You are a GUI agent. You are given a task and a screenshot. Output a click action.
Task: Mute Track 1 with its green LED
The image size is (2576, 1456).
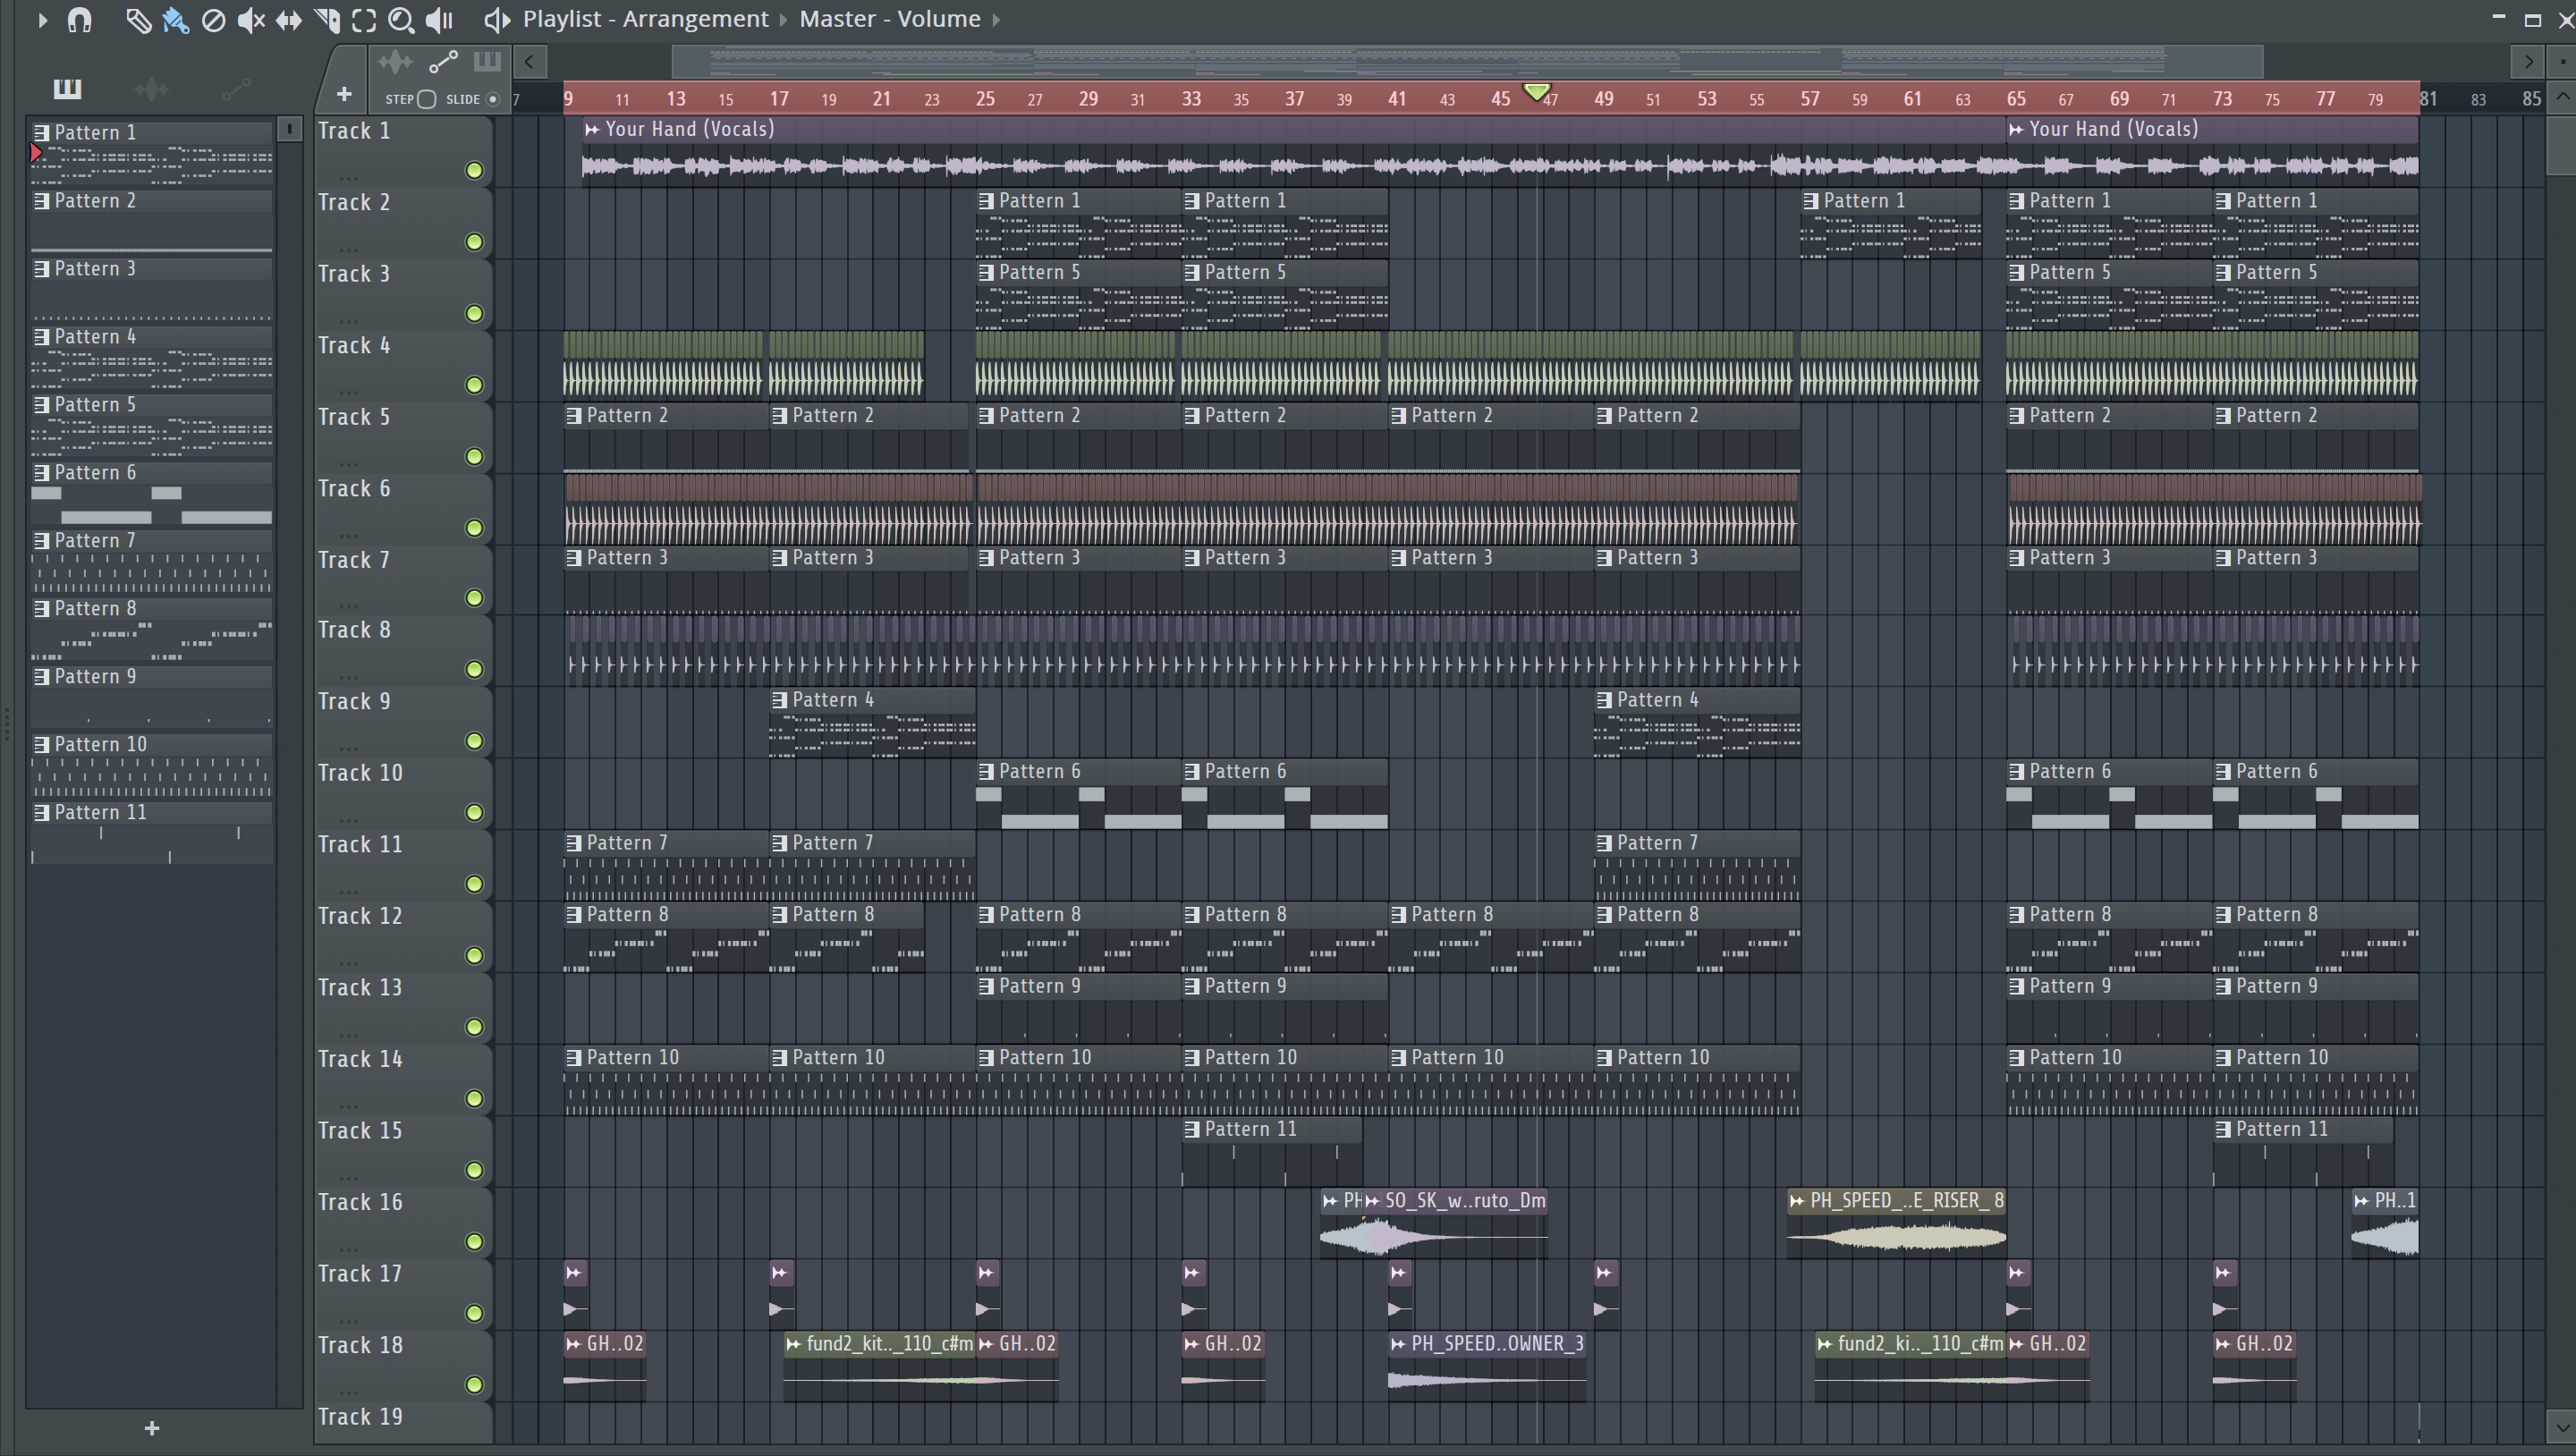click(474, 171)
